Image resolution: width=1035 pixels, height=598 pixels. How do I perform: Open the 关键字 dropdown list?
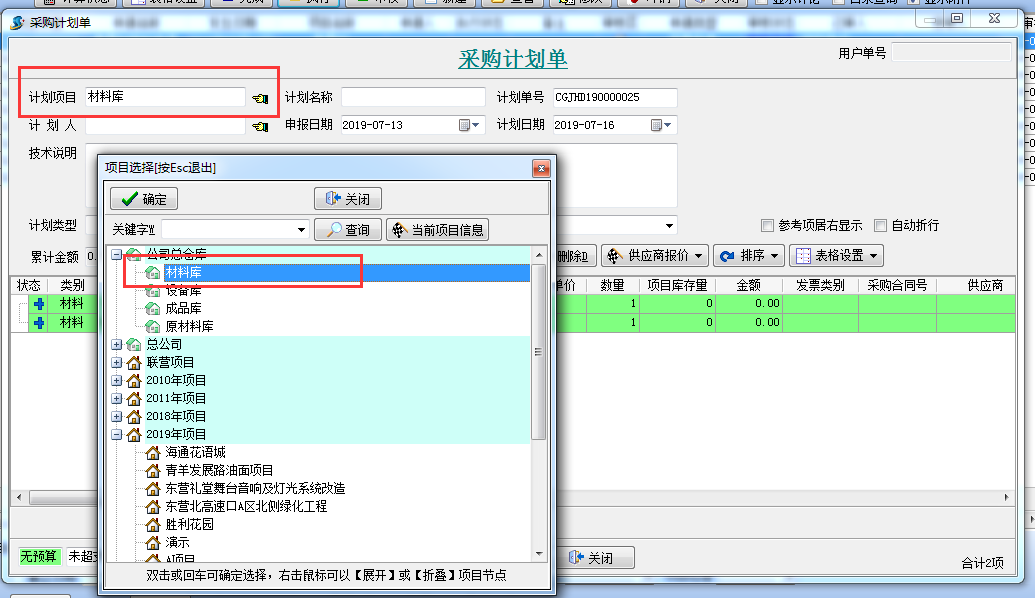pyautogui.click(x=301, y=230)
